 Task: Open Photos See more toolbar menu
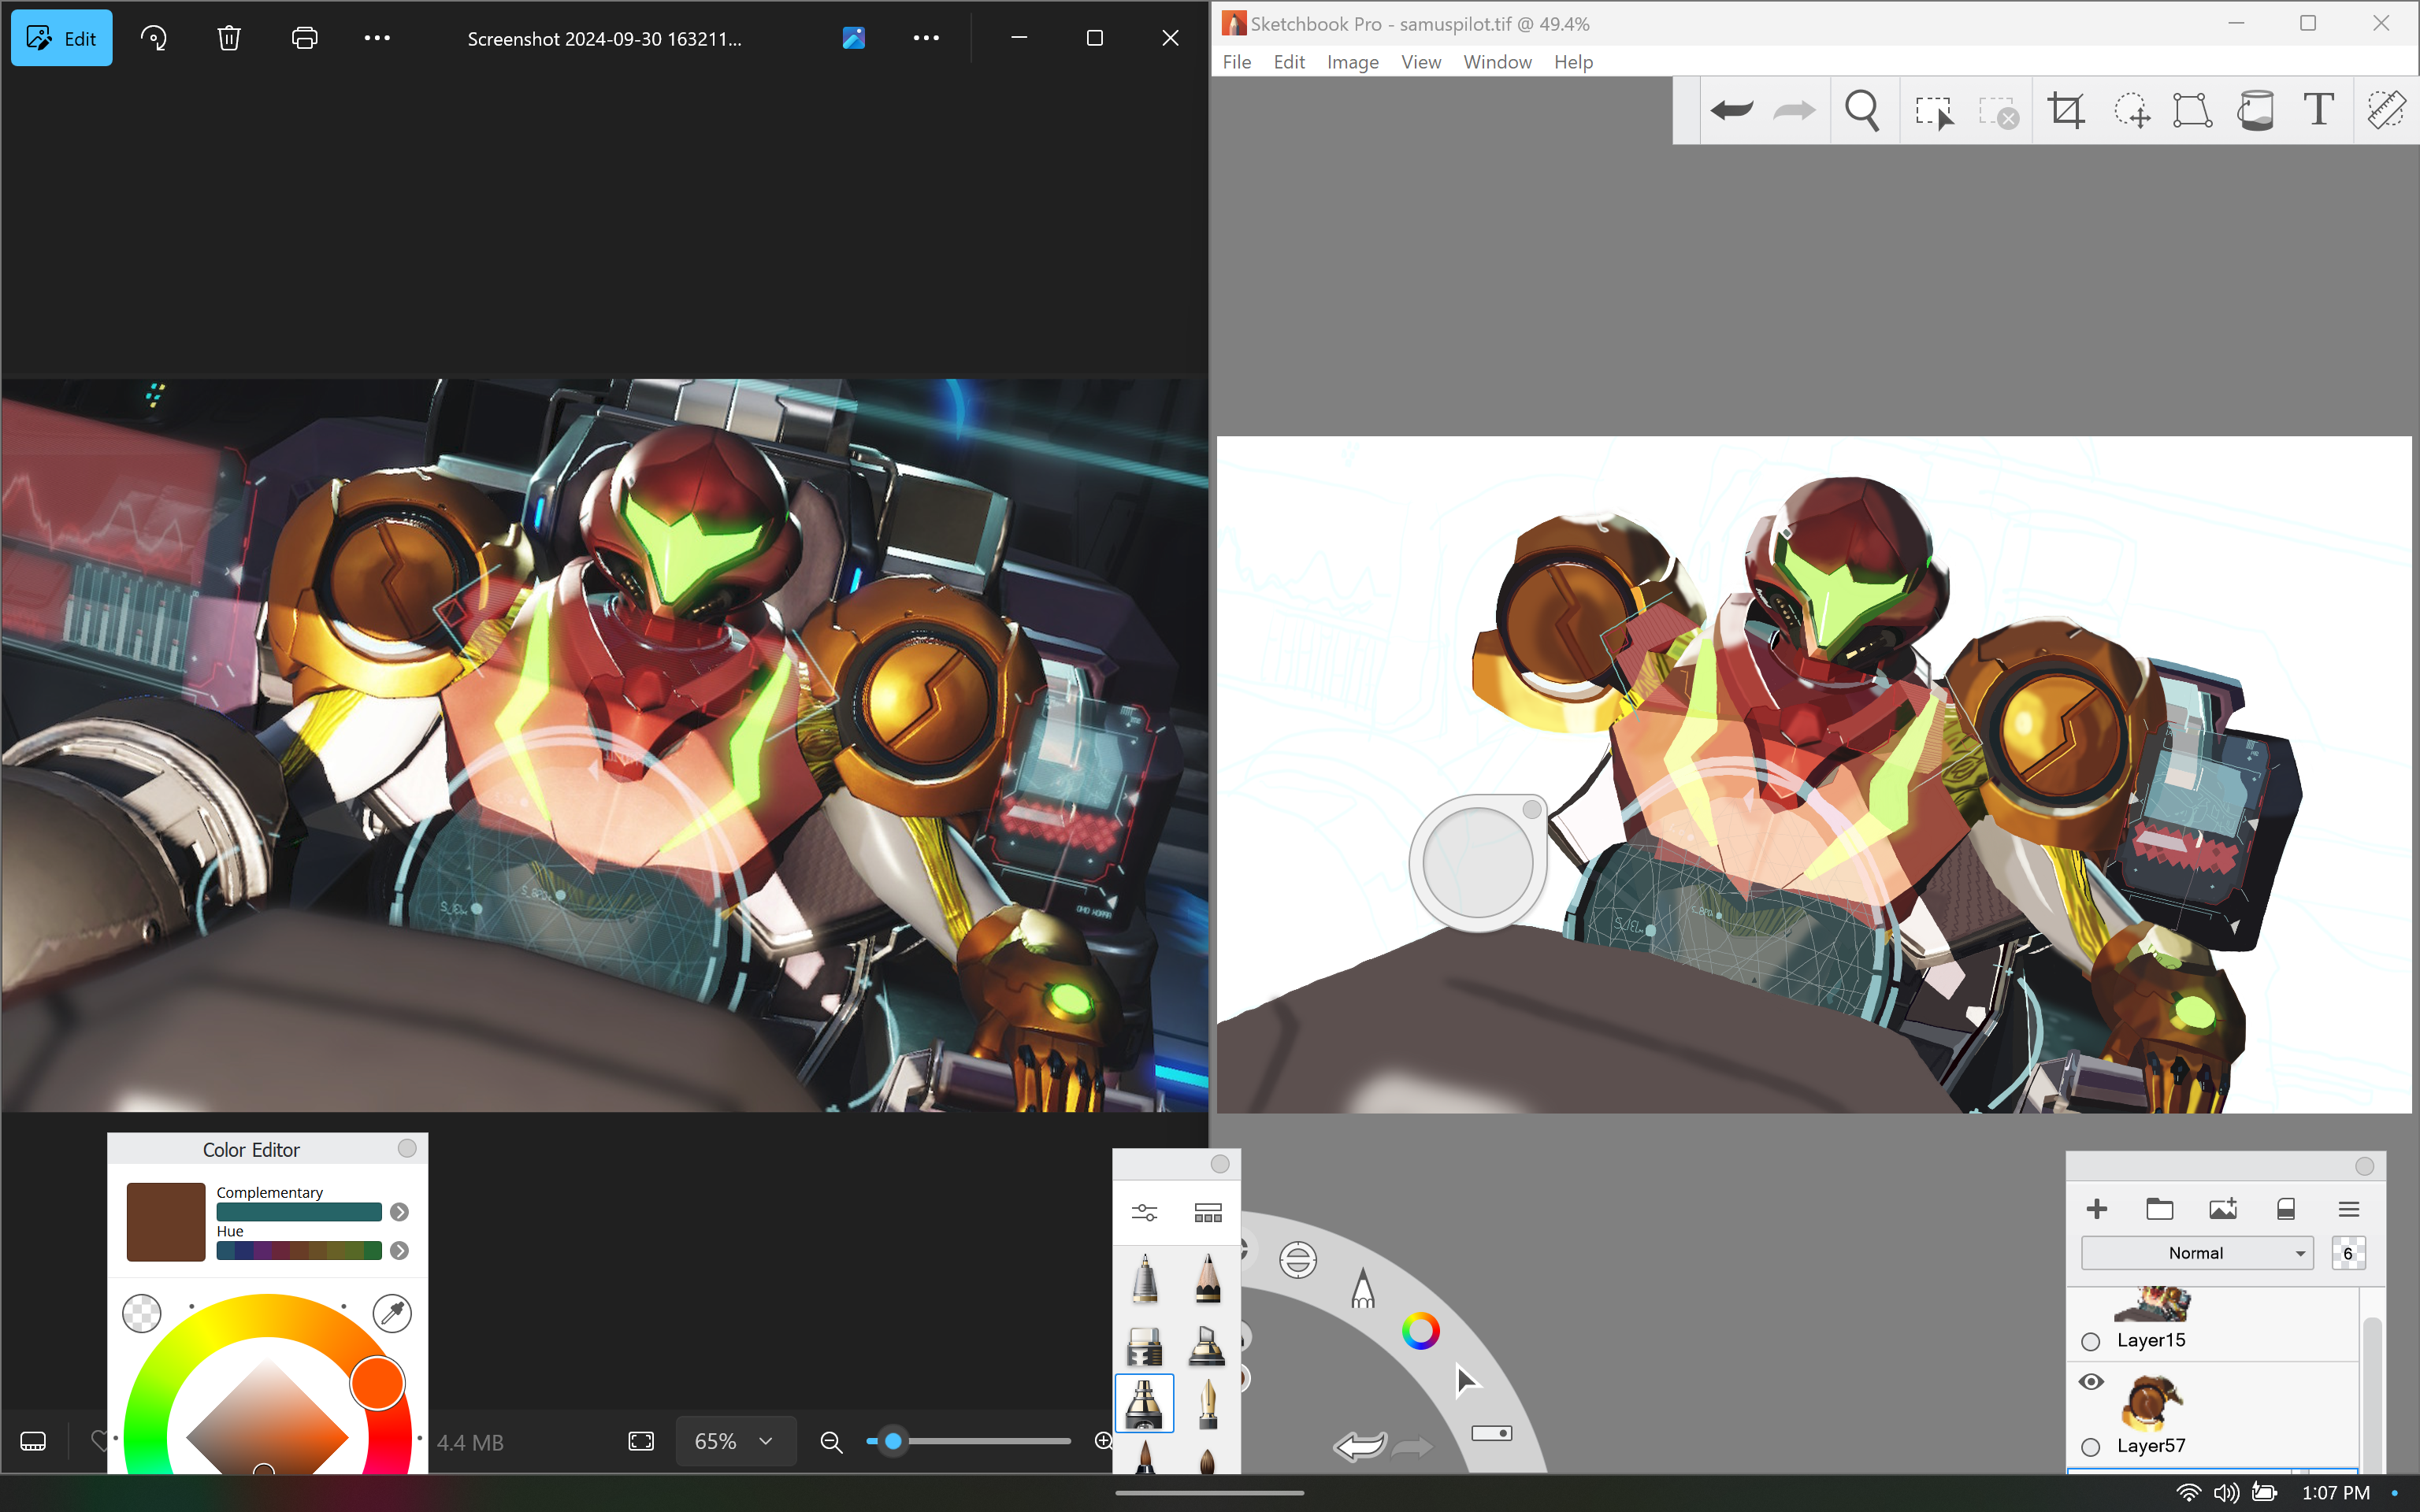377,38
